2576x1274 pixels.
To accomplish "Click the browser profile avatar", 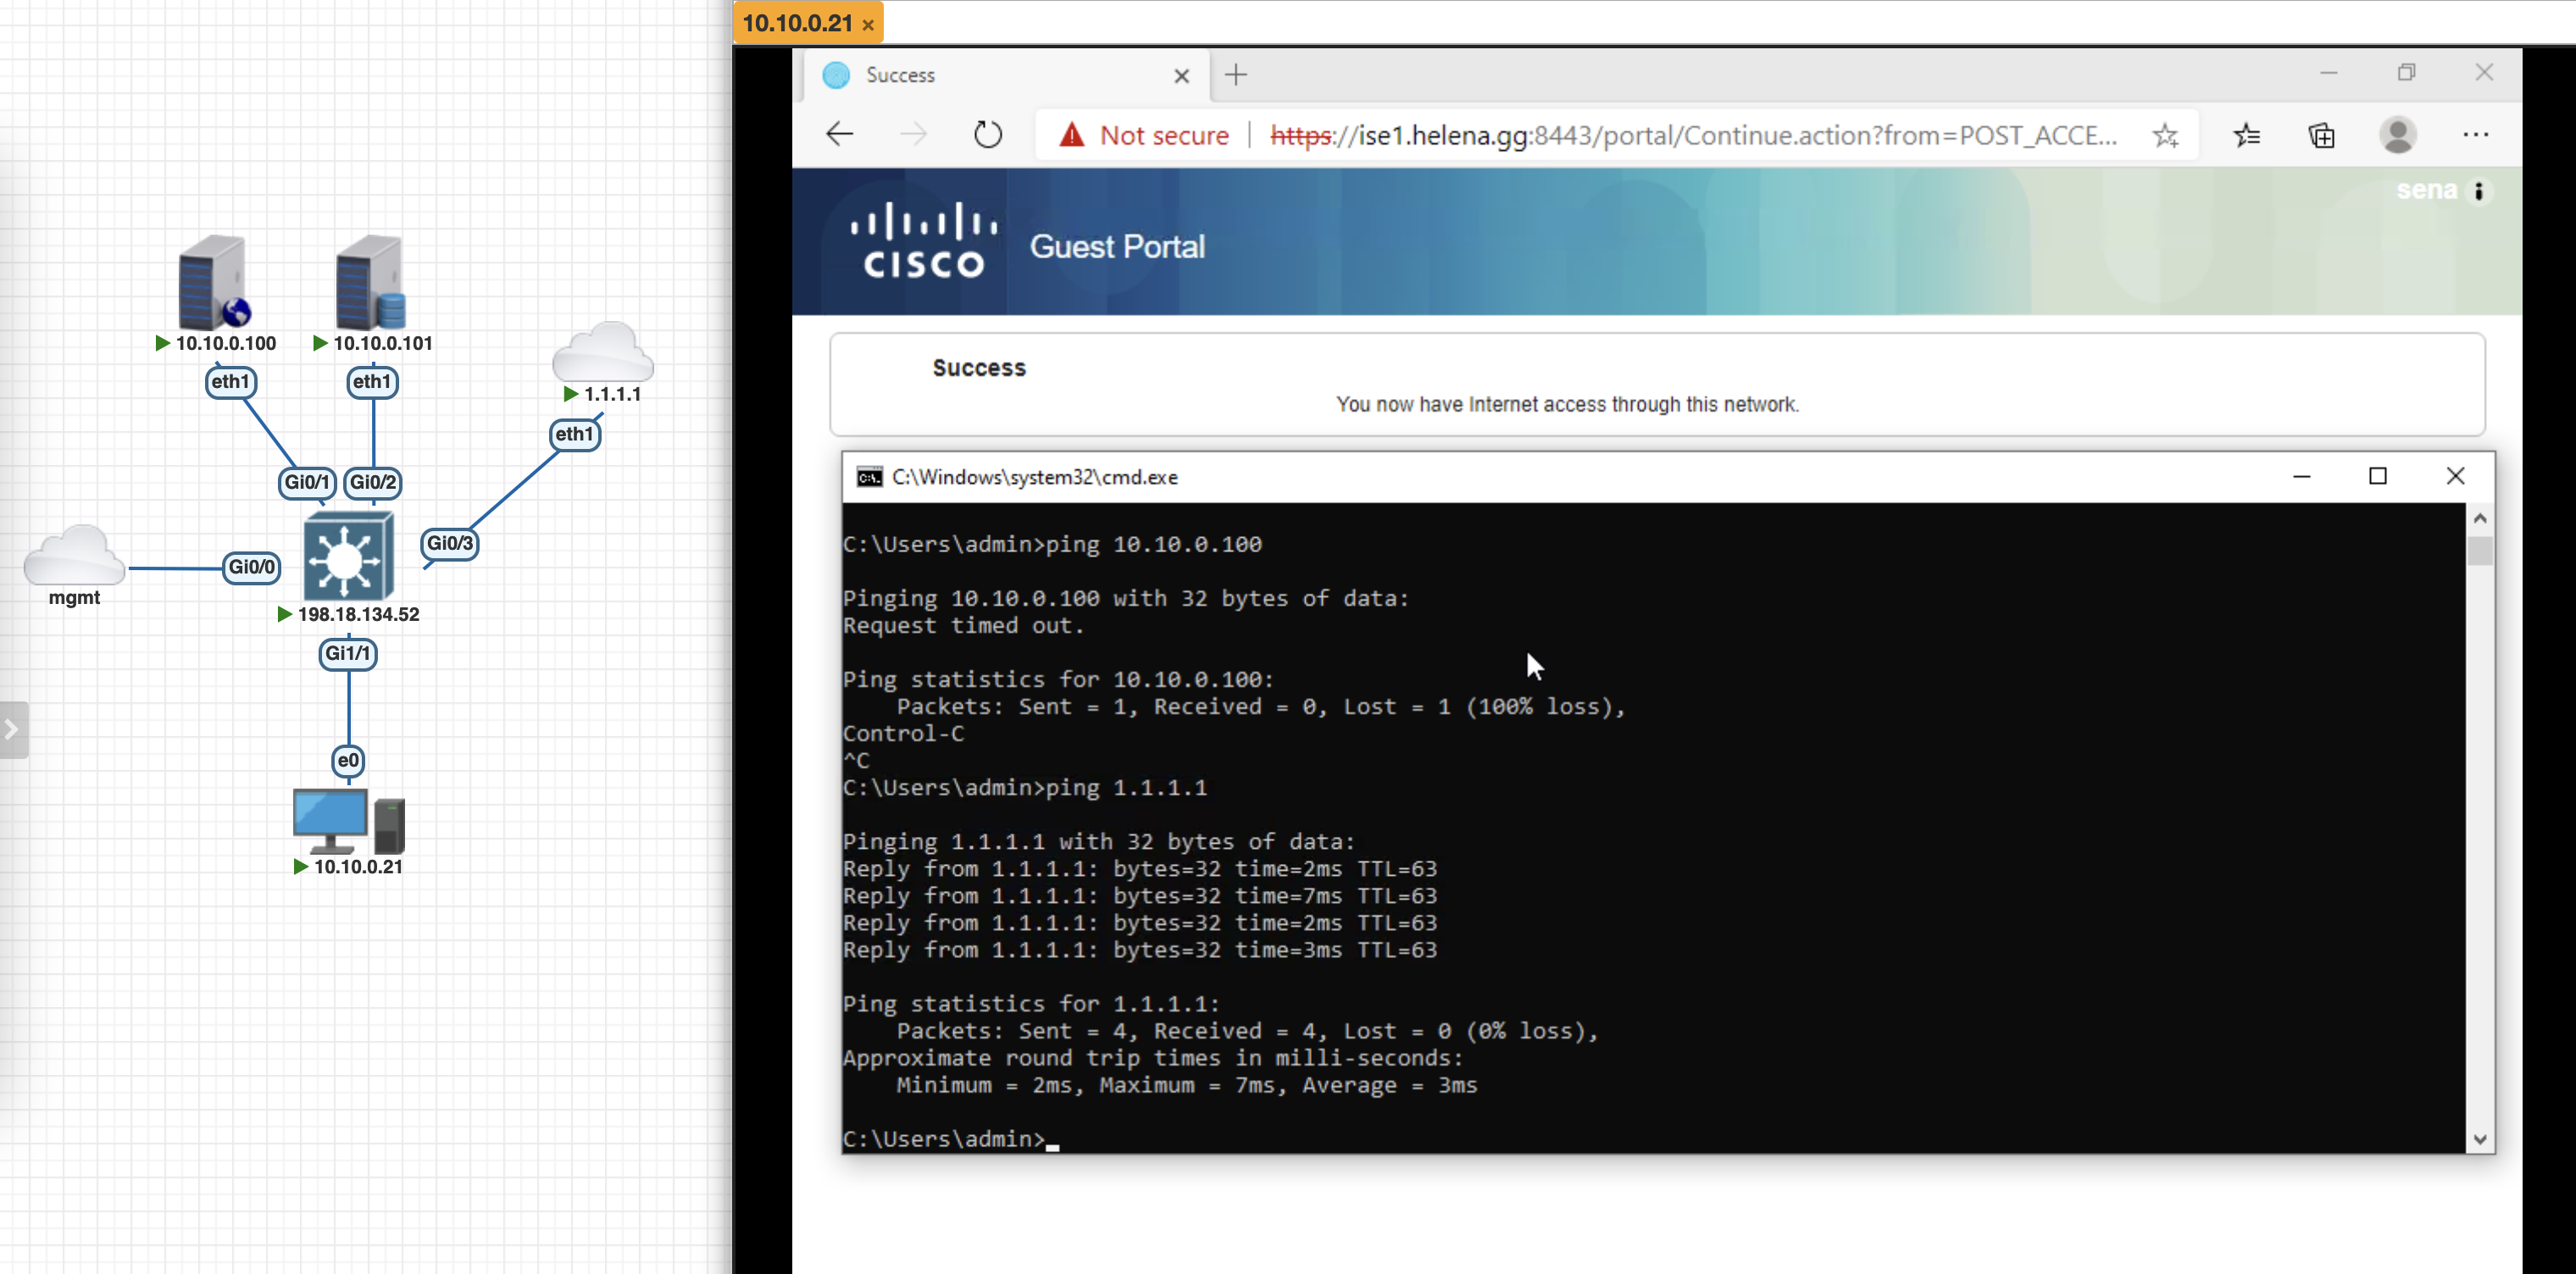I will 2398,135.
